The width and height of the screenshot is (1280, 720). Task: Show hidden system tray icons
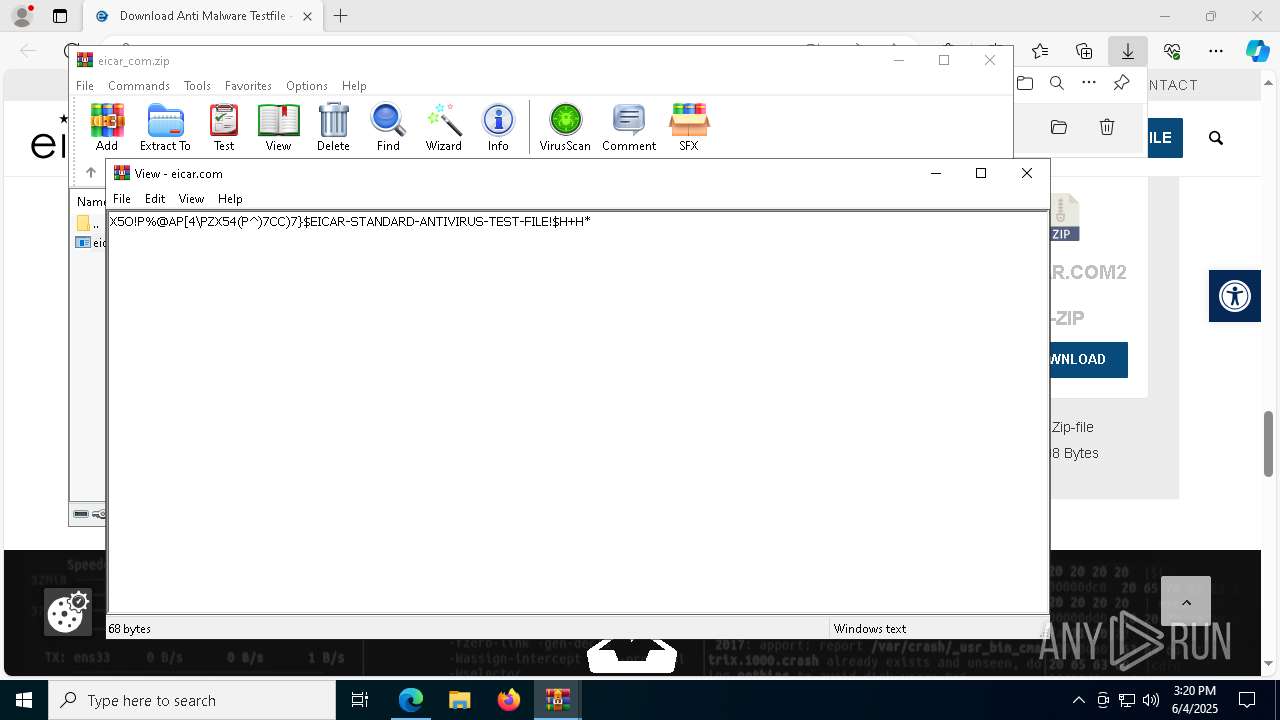point(1078,700)
